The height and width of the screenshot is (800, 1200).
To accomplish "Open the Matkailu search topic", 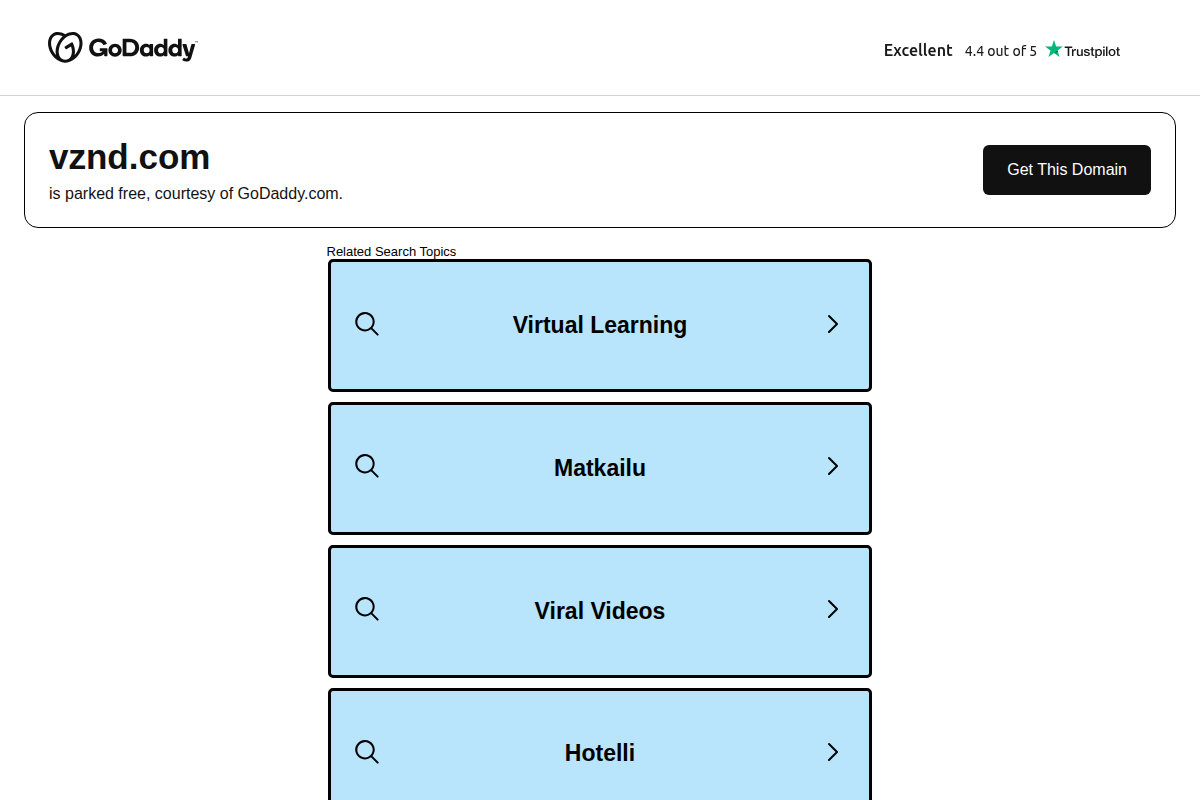I will (x=600, y=468).
